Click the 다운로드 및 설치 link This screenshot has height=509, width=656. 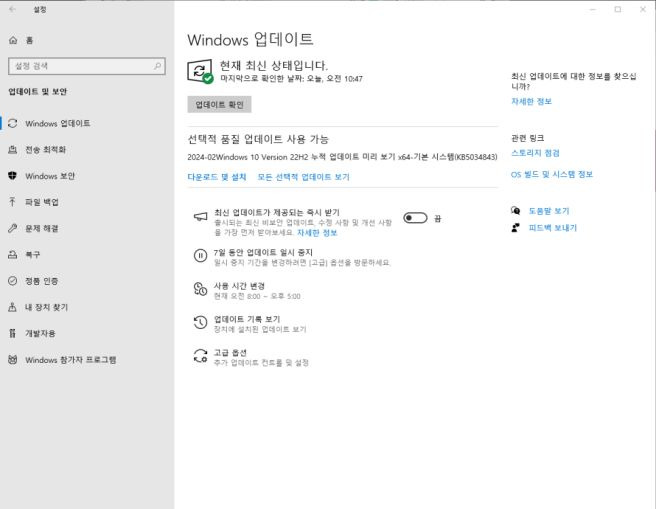[x=217, y=177]
